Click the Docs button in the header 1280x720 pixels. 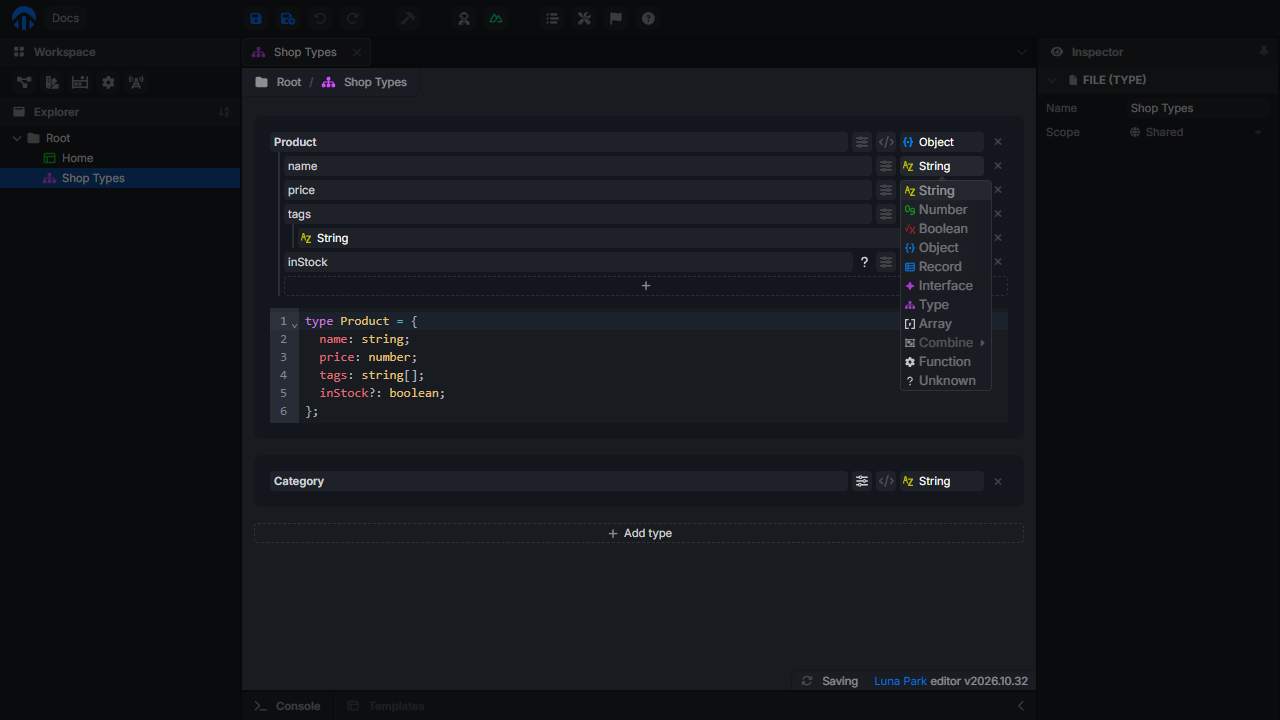(65, 18)
